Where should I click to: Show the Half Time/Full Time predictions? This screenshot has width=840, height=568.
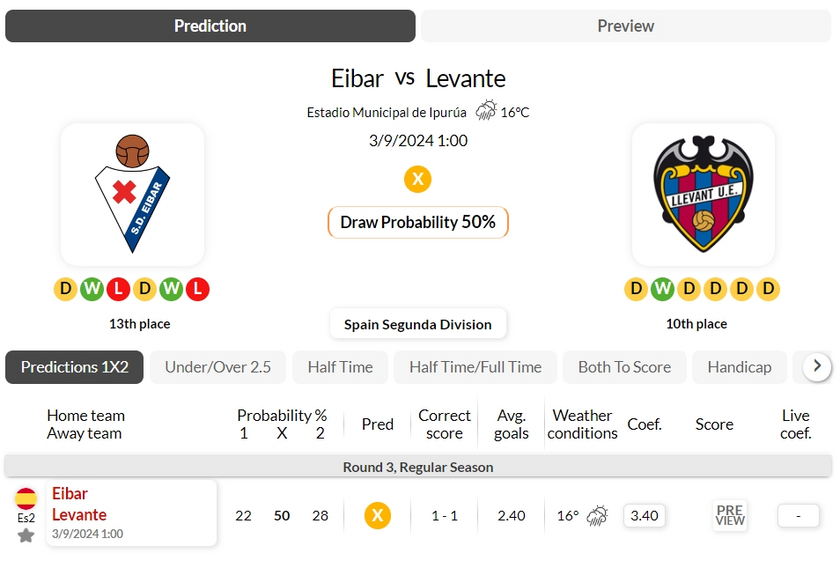[x=475, y=367]
